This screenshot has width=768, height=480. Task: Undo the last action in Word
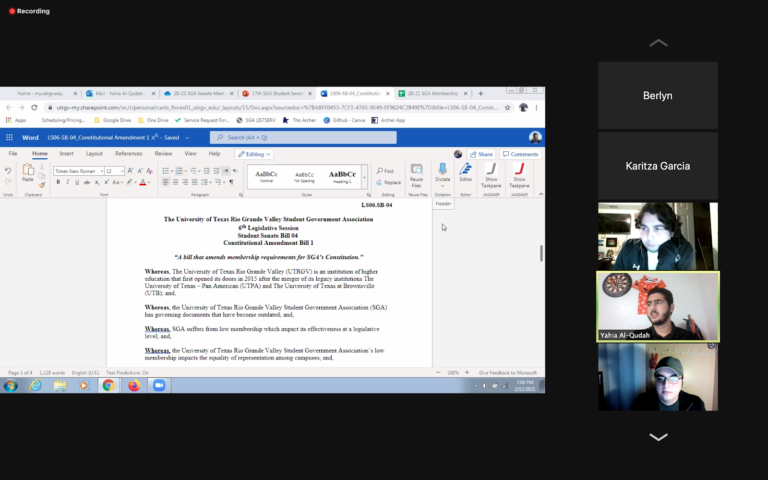pyautogui.click(x=8, y=171)
